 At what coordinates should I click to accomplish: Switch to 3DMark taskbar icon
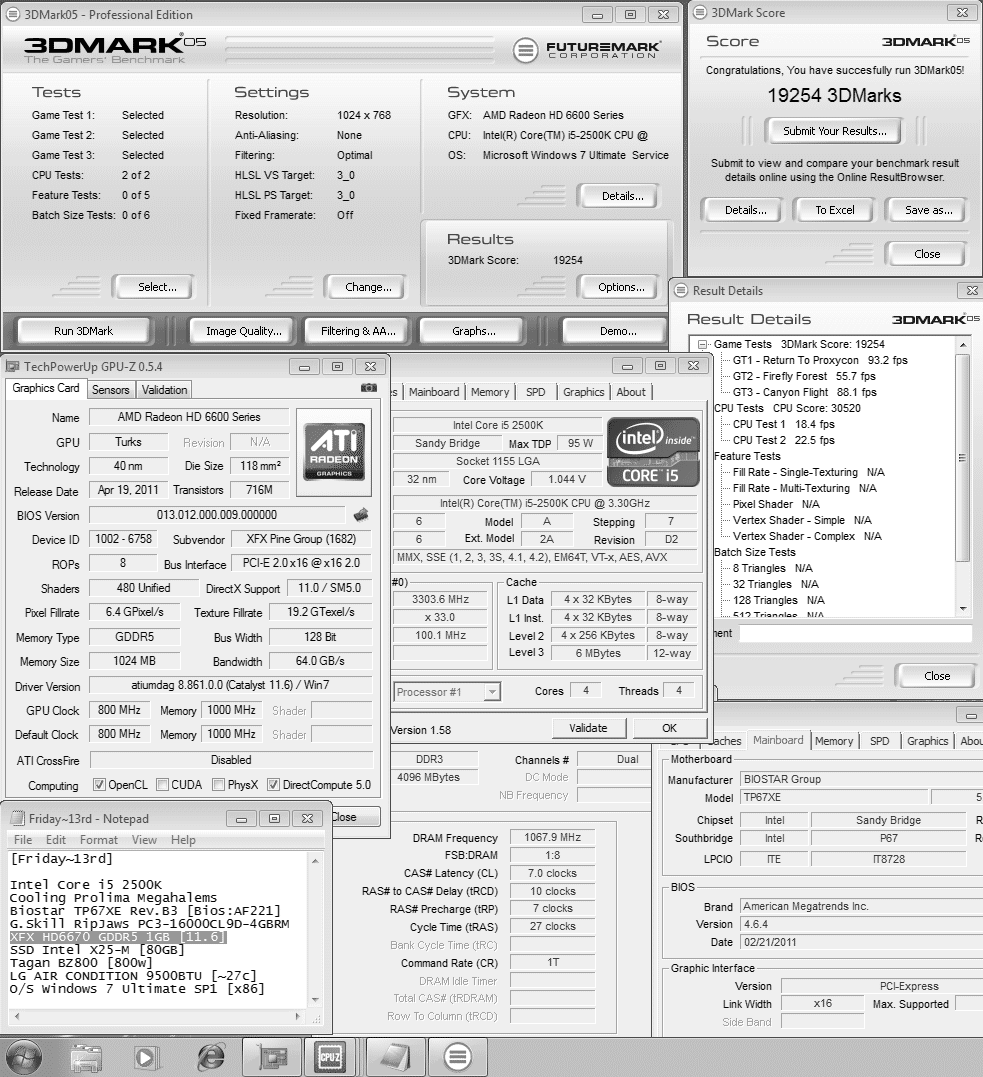click(457, 1056)
